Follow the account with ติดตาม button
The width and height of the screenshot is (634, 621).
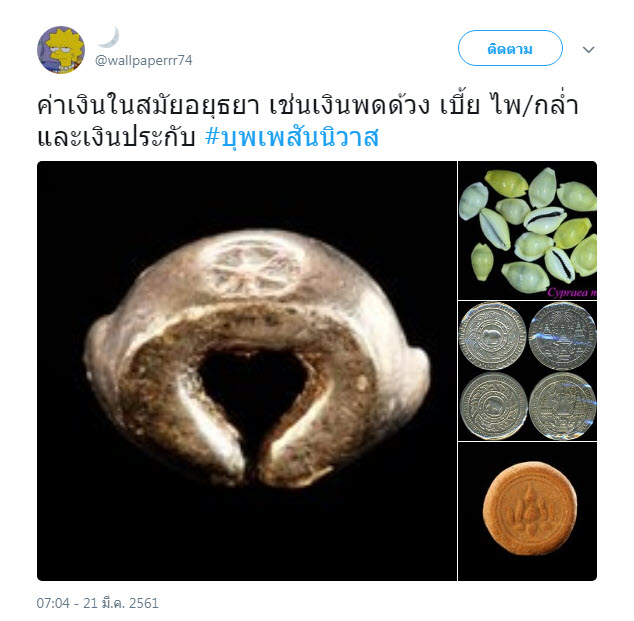(x=510, y=48)
